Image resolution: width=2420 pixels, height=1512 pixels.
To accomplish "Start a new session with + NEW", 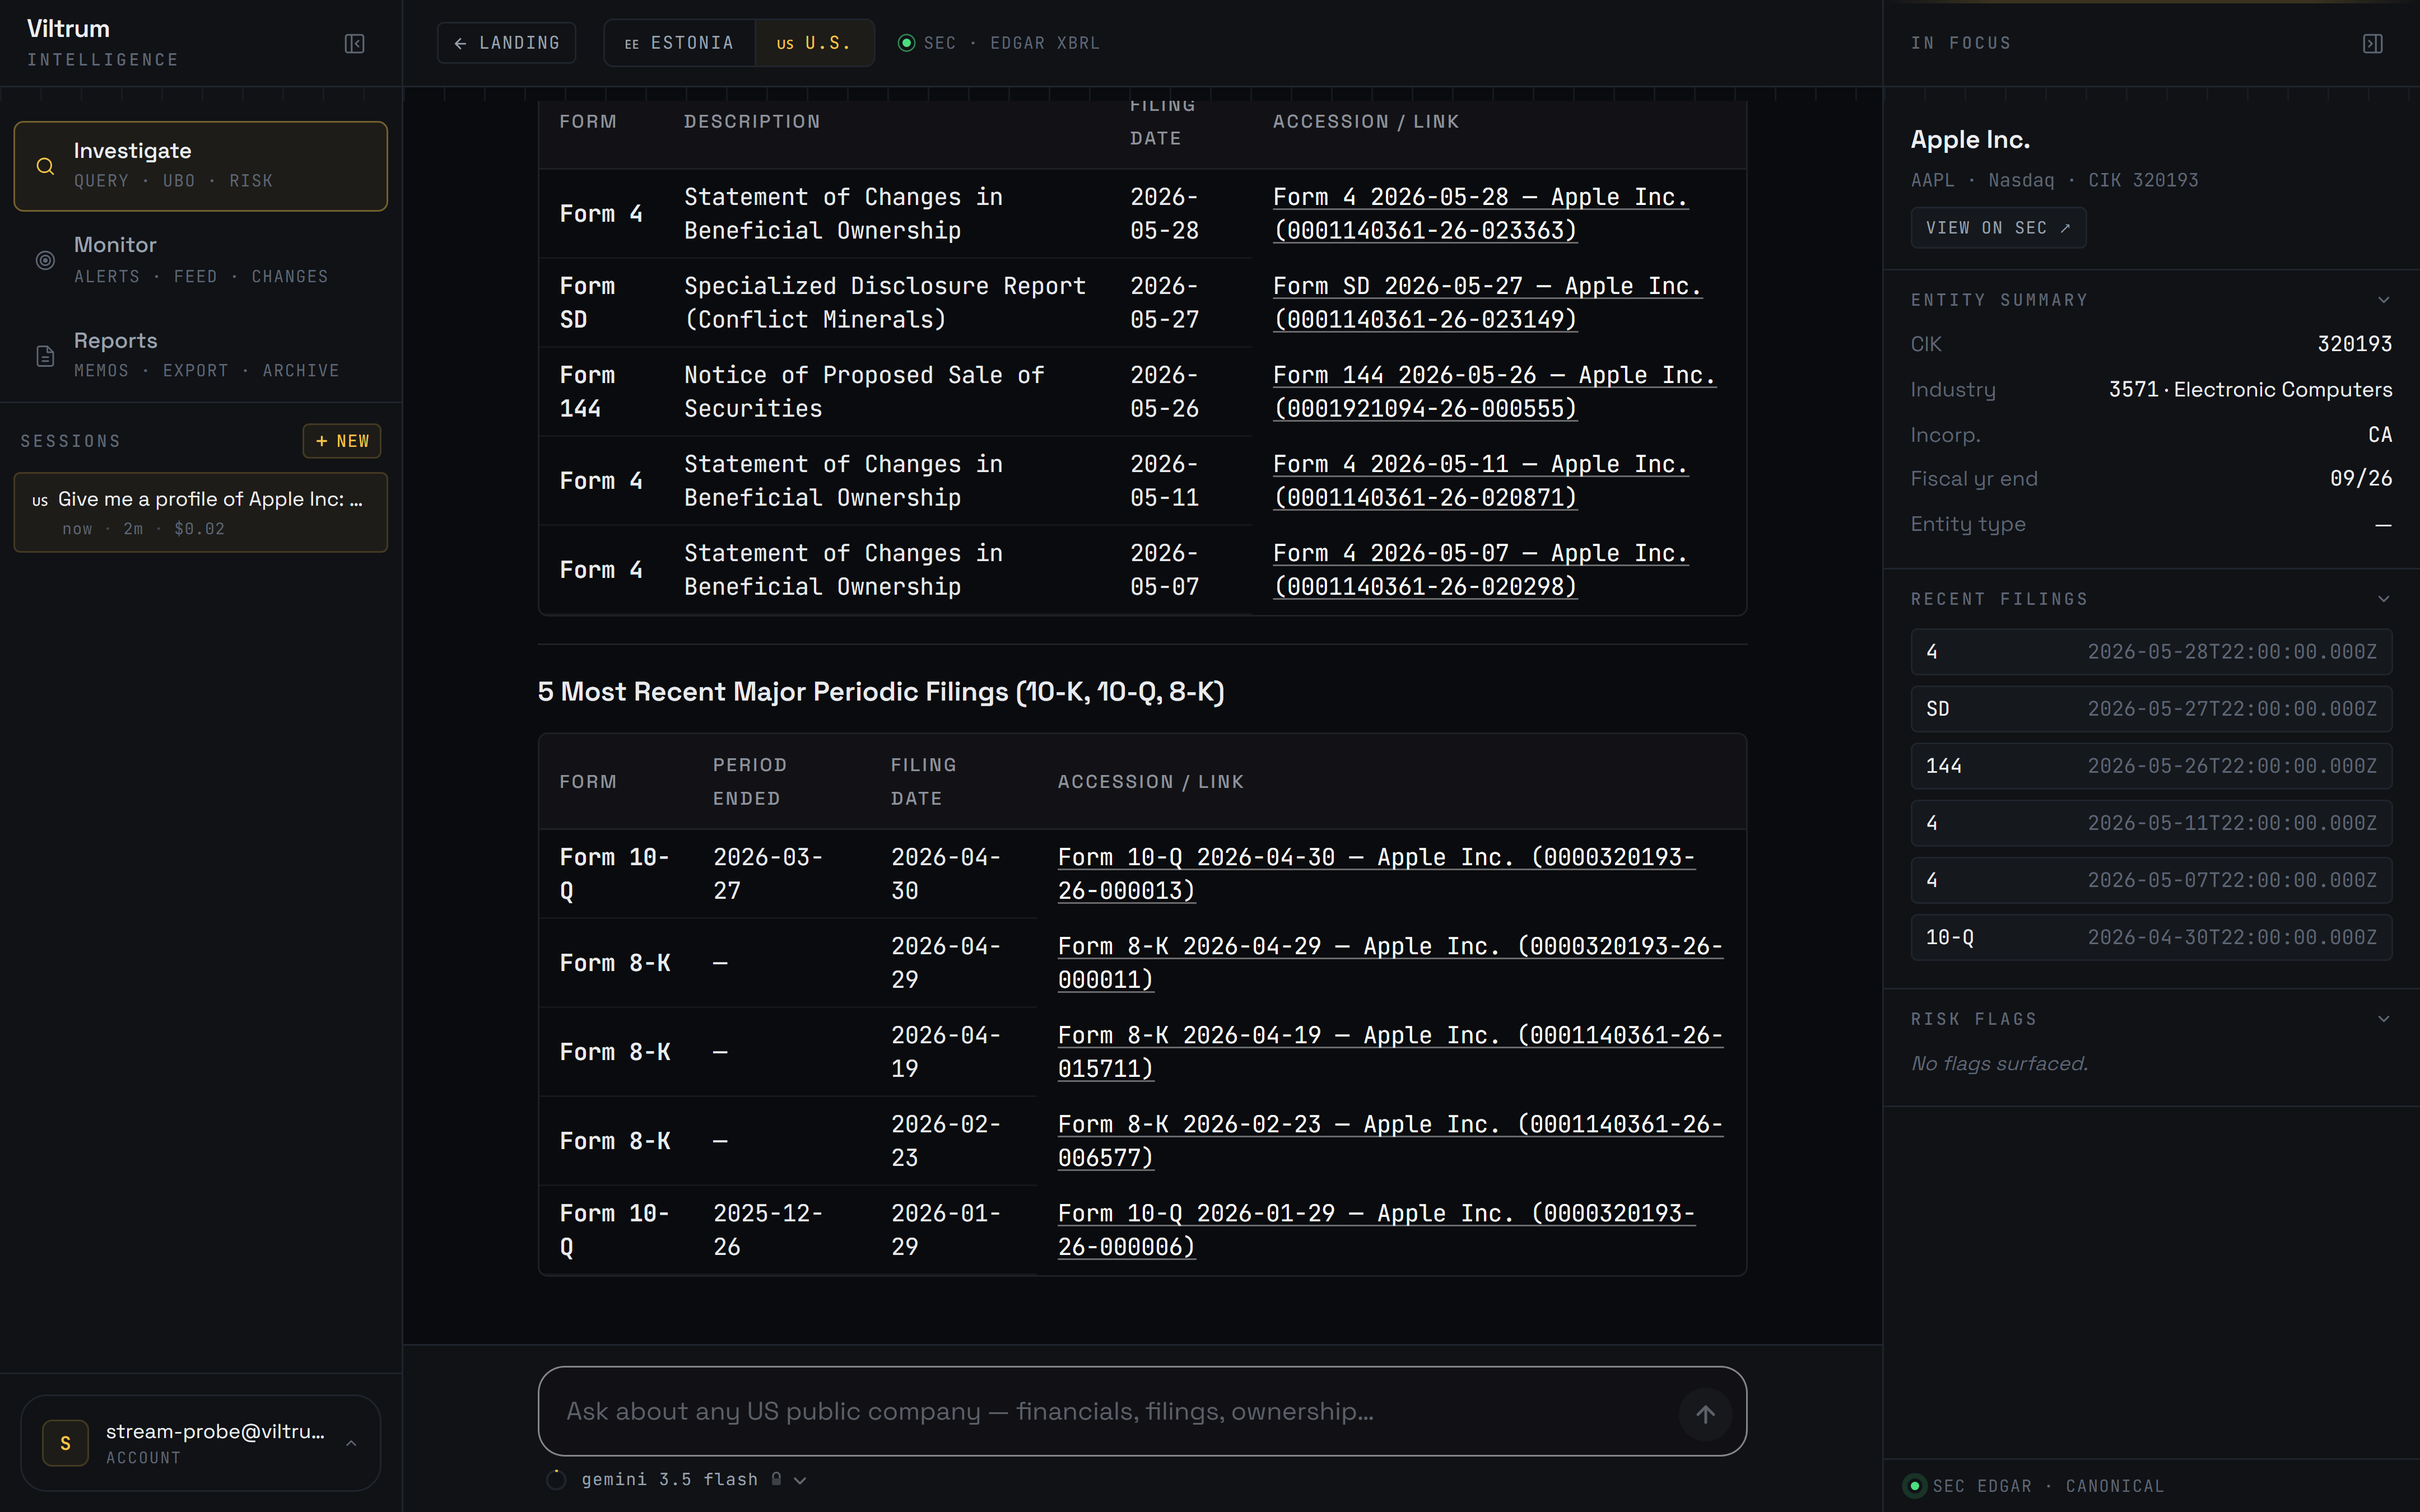I will click(342, 441).
